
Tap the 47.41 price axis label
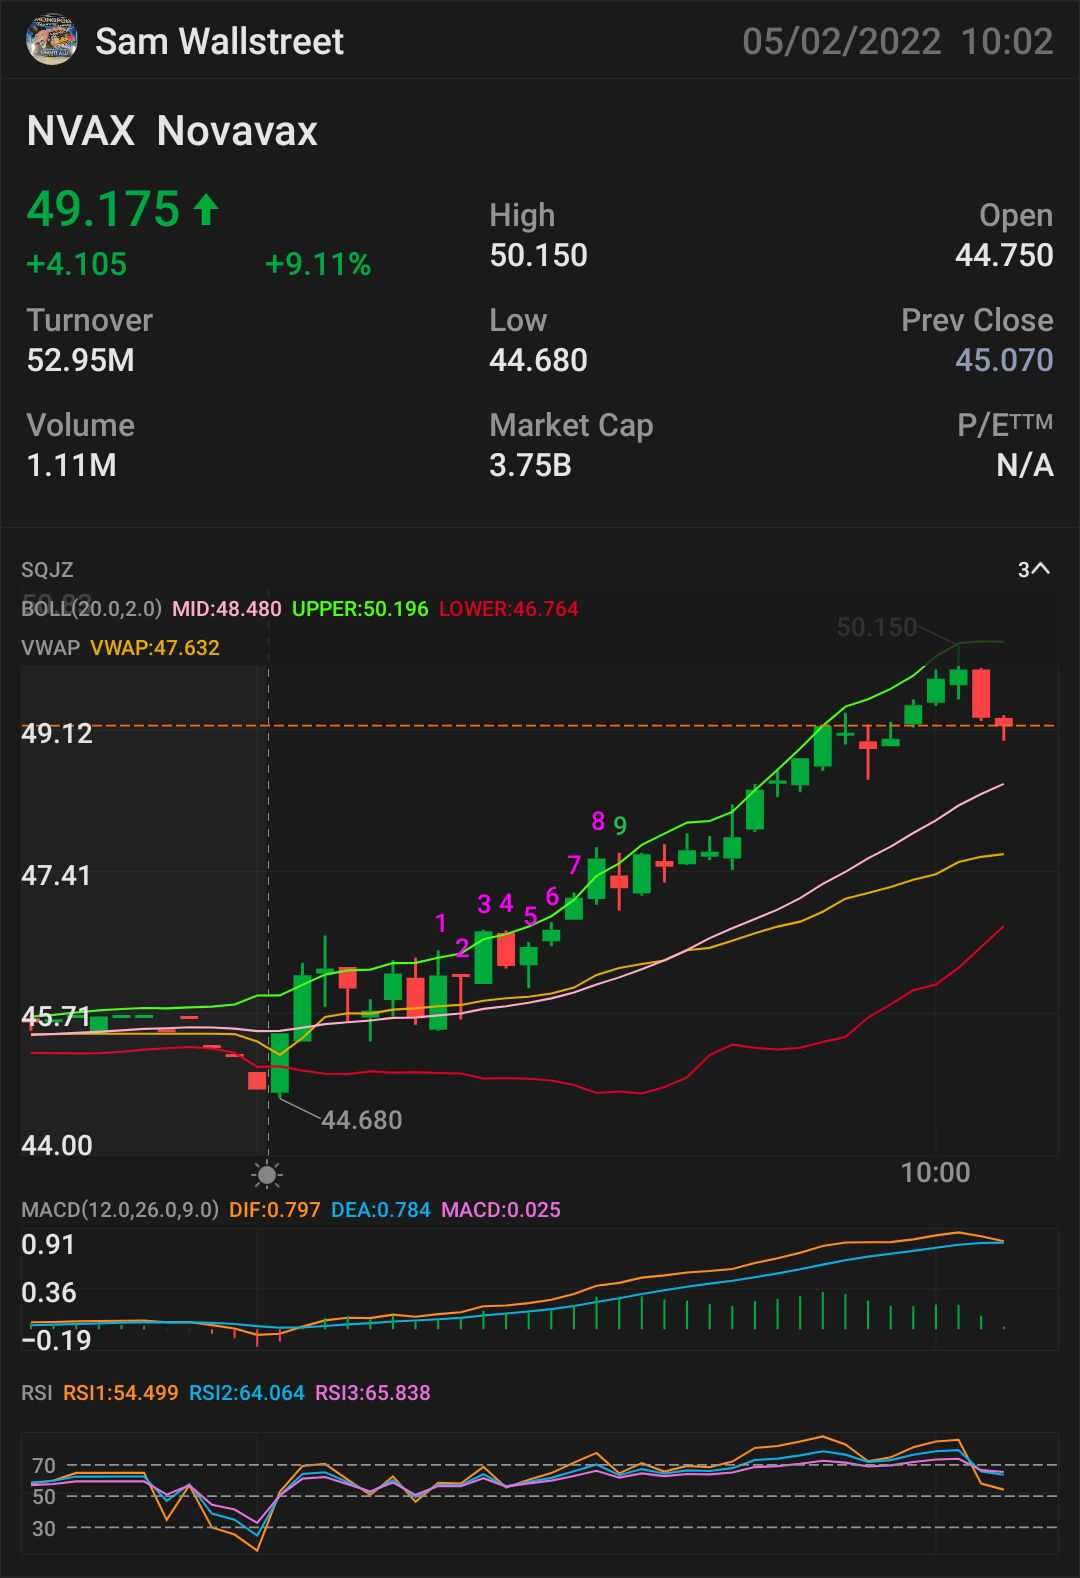point(56,875)
